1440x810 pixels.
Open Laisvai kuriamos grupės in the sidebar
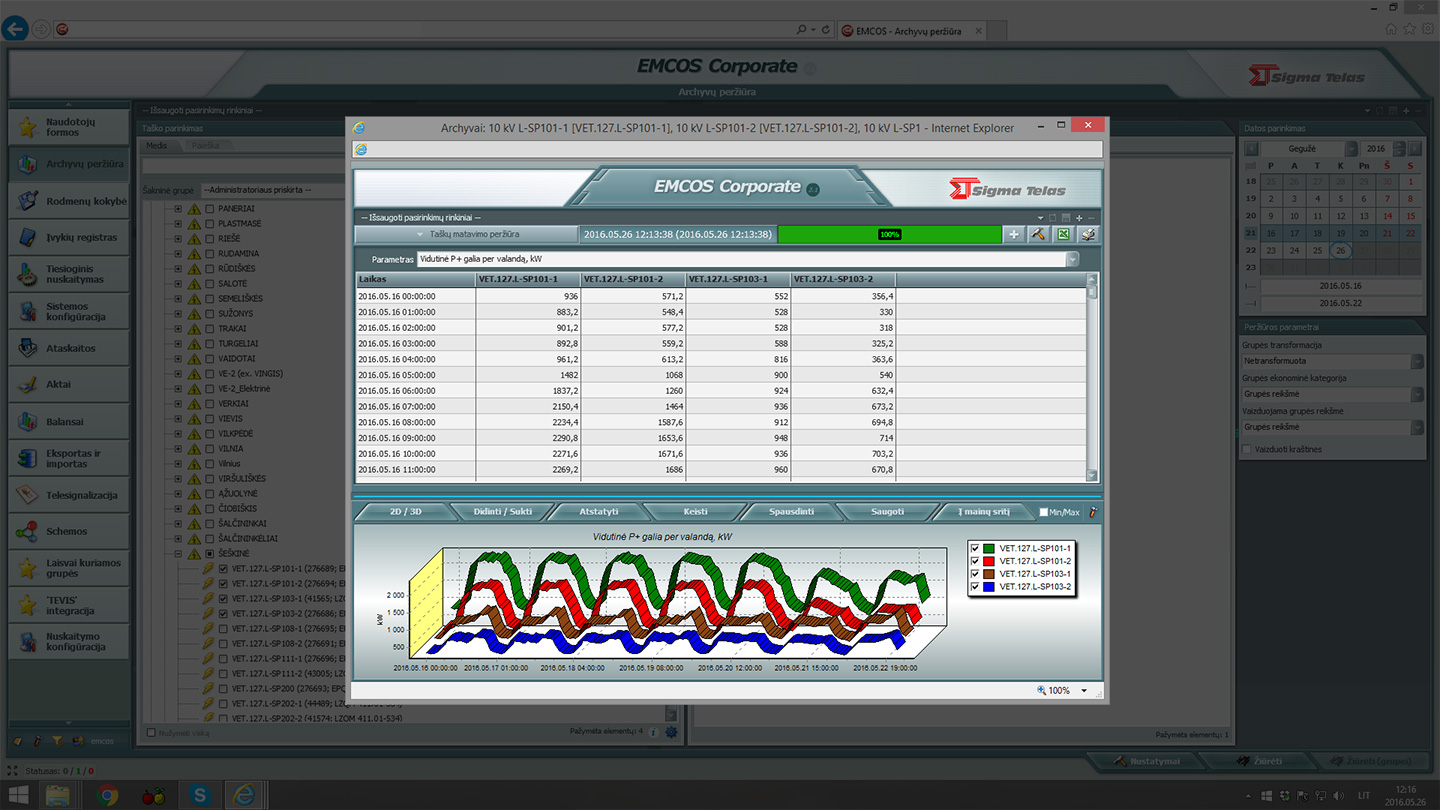pos(69,568)
